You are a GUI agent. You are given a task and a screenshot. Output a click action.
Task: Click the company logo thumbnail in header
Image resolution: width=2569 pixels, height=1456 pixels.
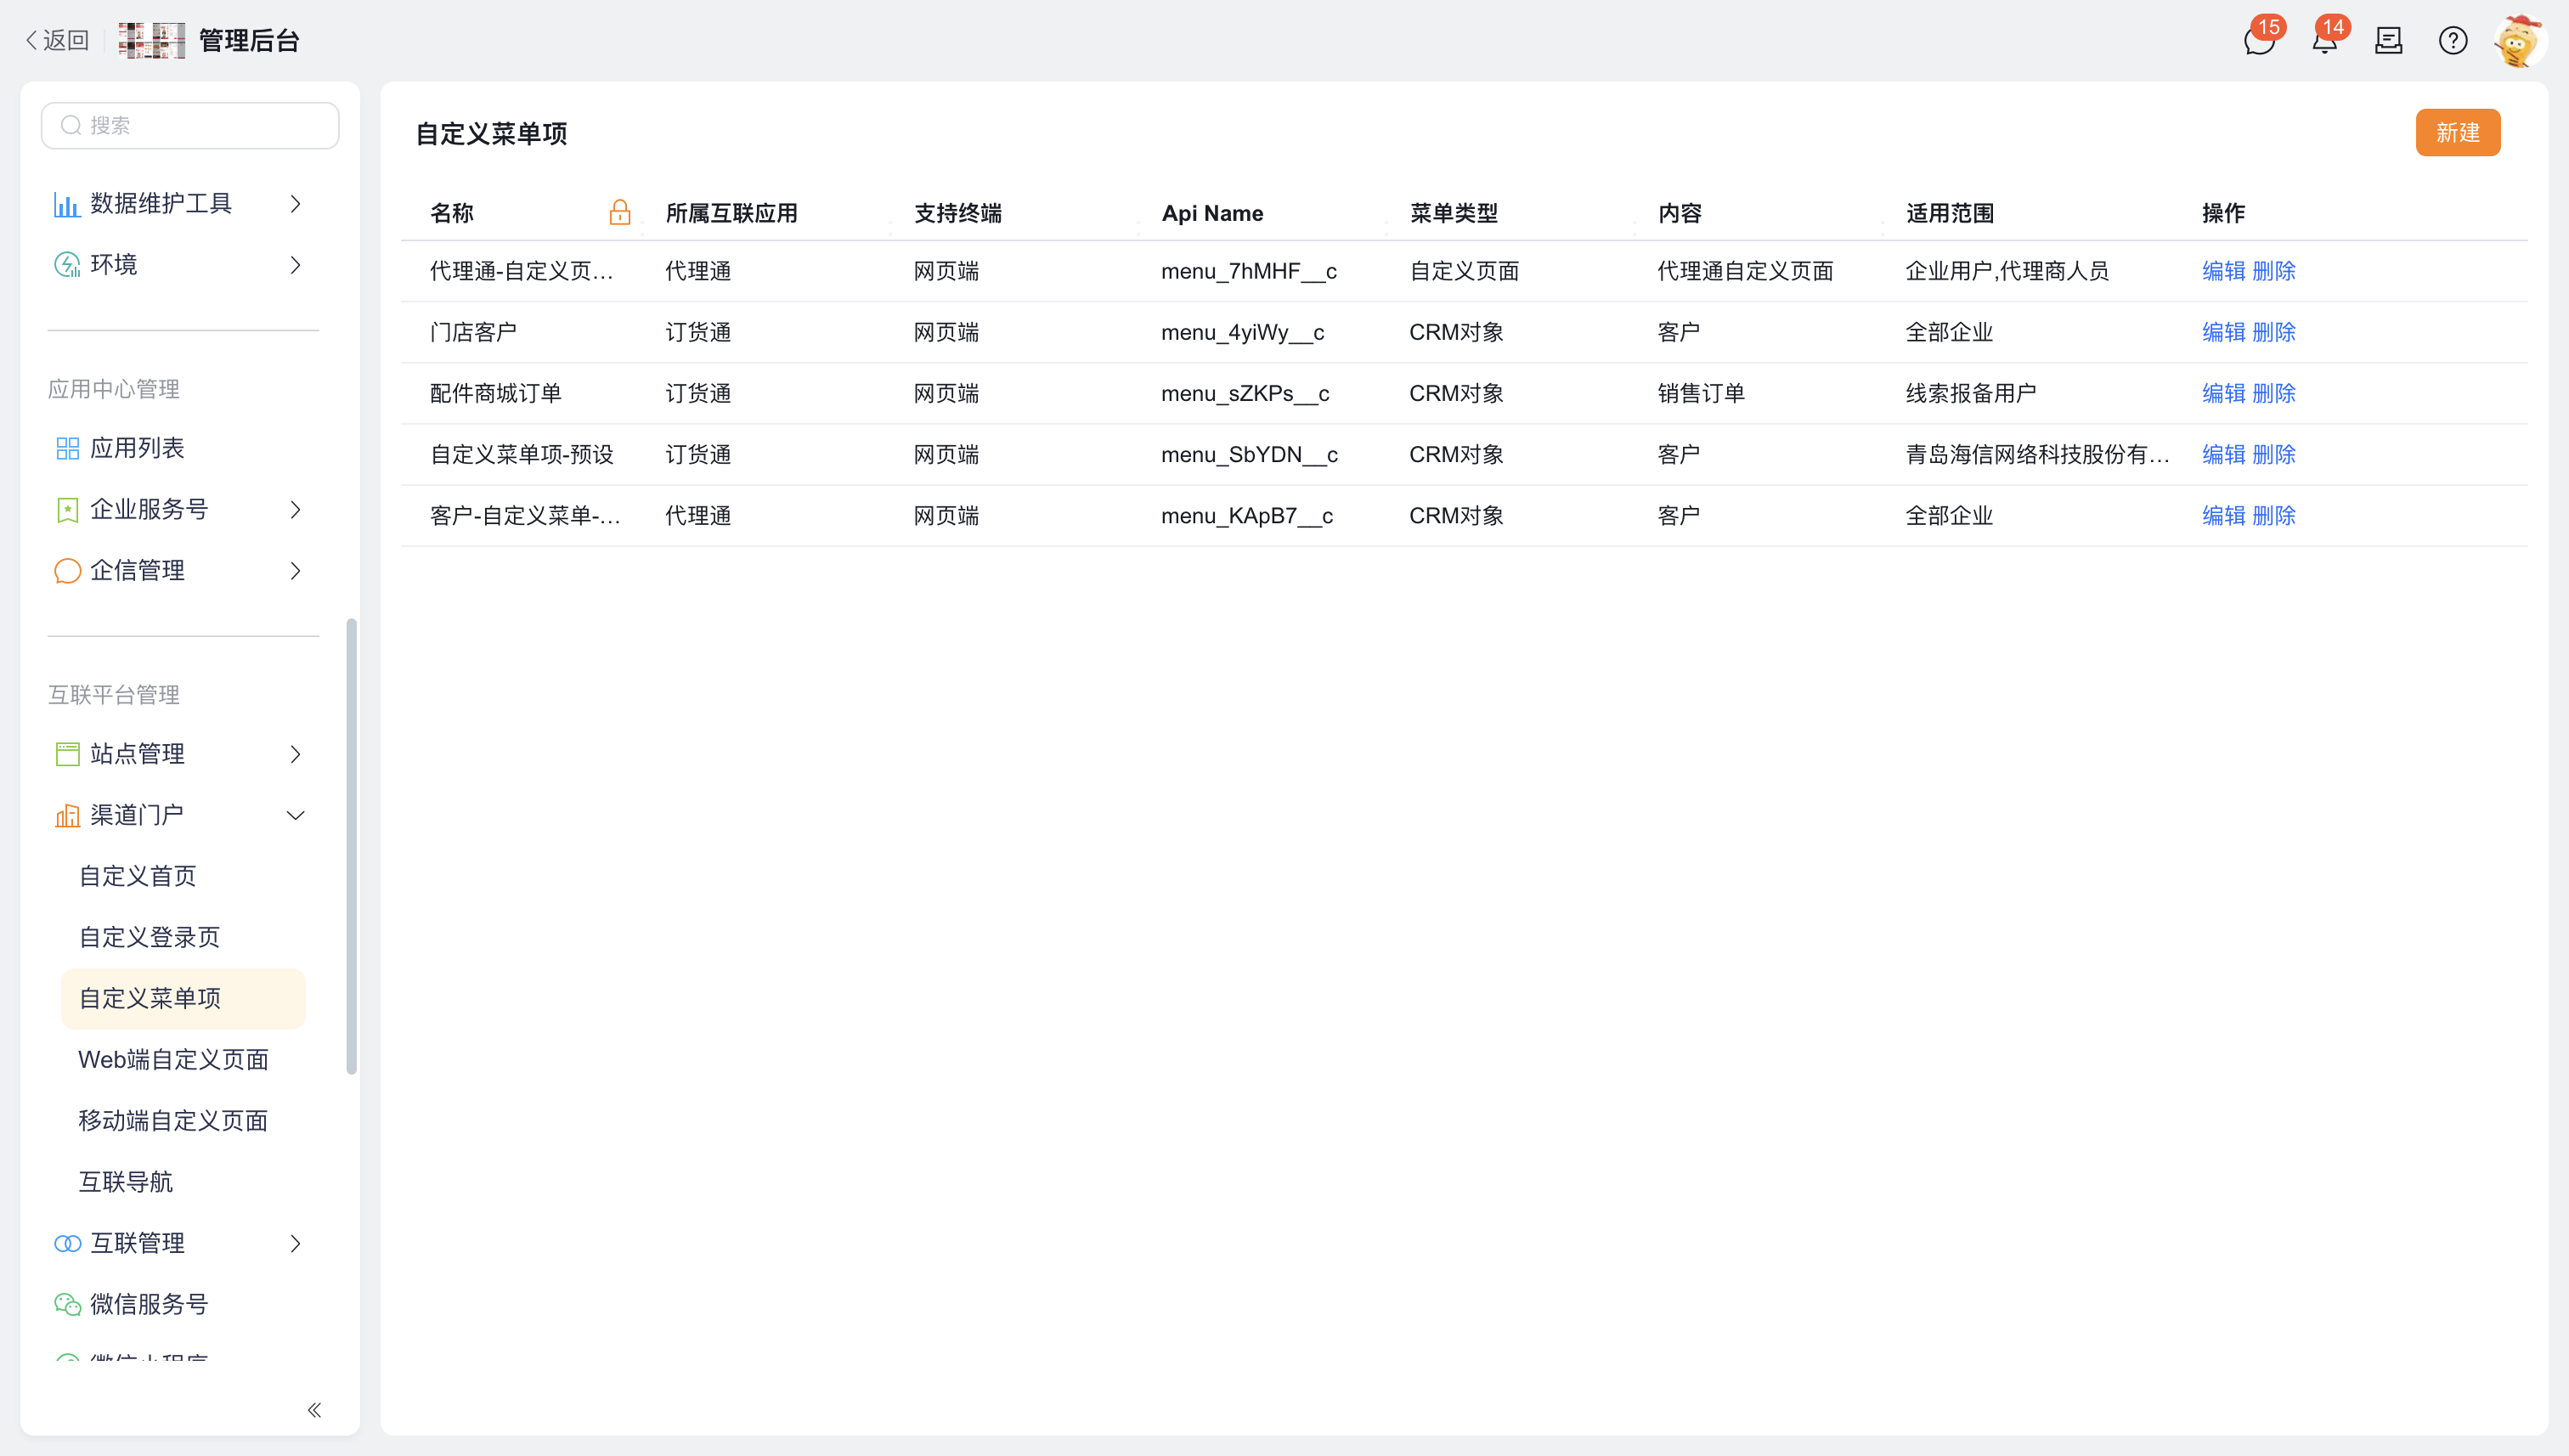pyautogui.click(x=151, y=41)
